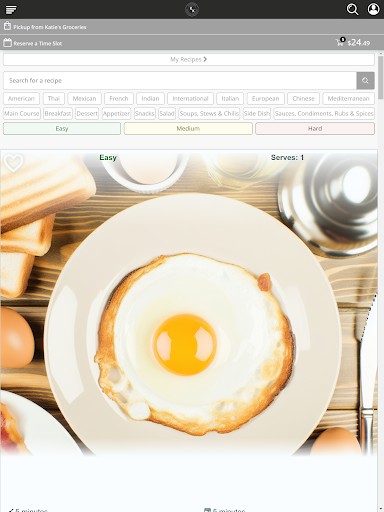Filter by Mexican cuisine
Image resolution: width=384 pixels, height=512 pixels.
pyautogui.click(x=84, y=99)
